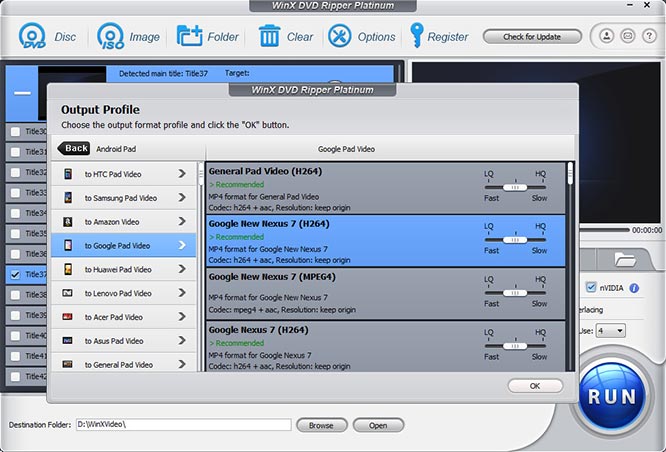This screenshot has height=452, width=666.
Task: Choose General Pad Video (H264) profile
Action: [386, 188]
